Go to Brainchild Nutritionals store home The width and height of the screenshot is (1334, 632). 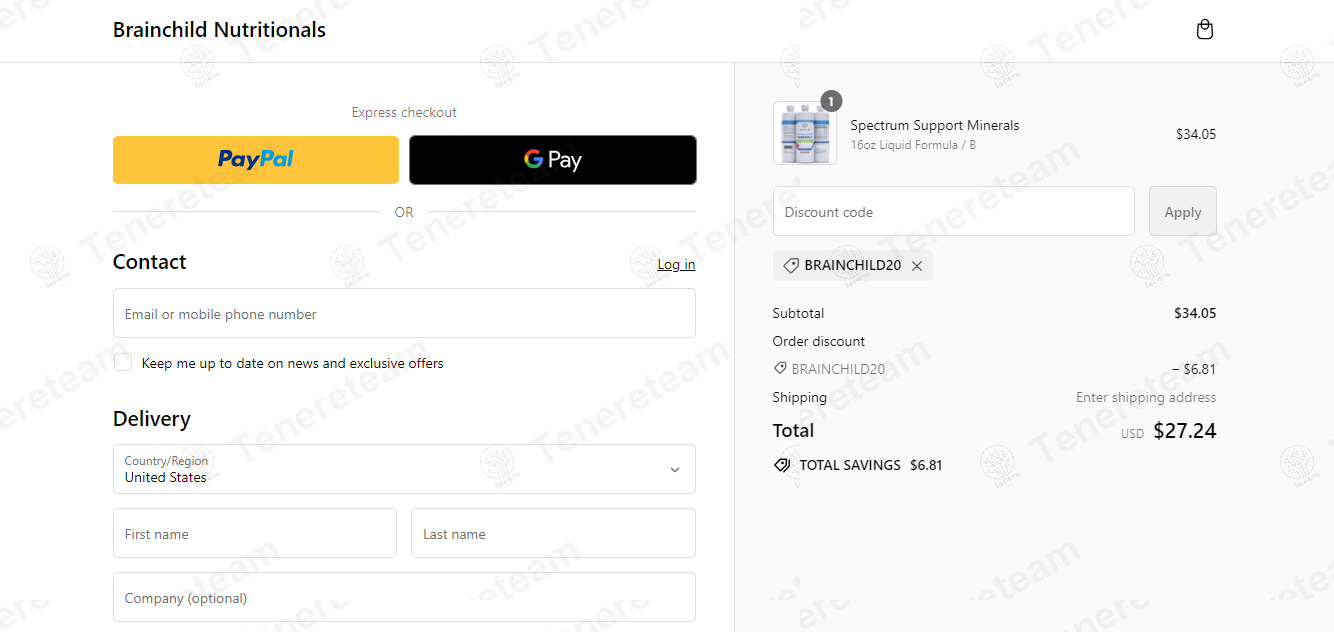click(219, 30)
